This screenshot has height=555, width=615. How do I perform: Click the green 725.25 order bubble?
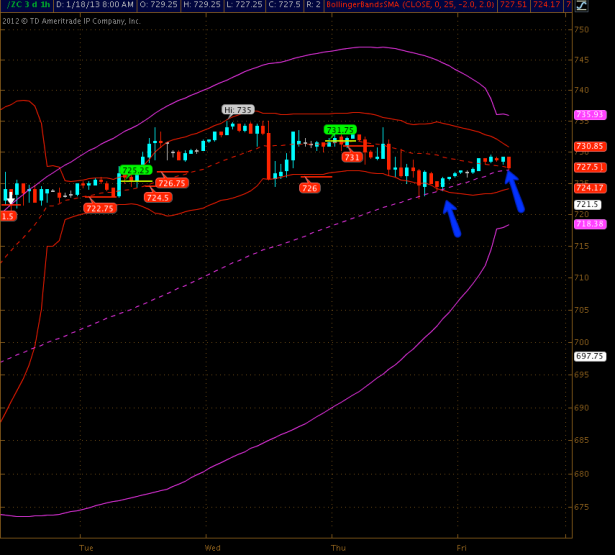pos(135,170)
